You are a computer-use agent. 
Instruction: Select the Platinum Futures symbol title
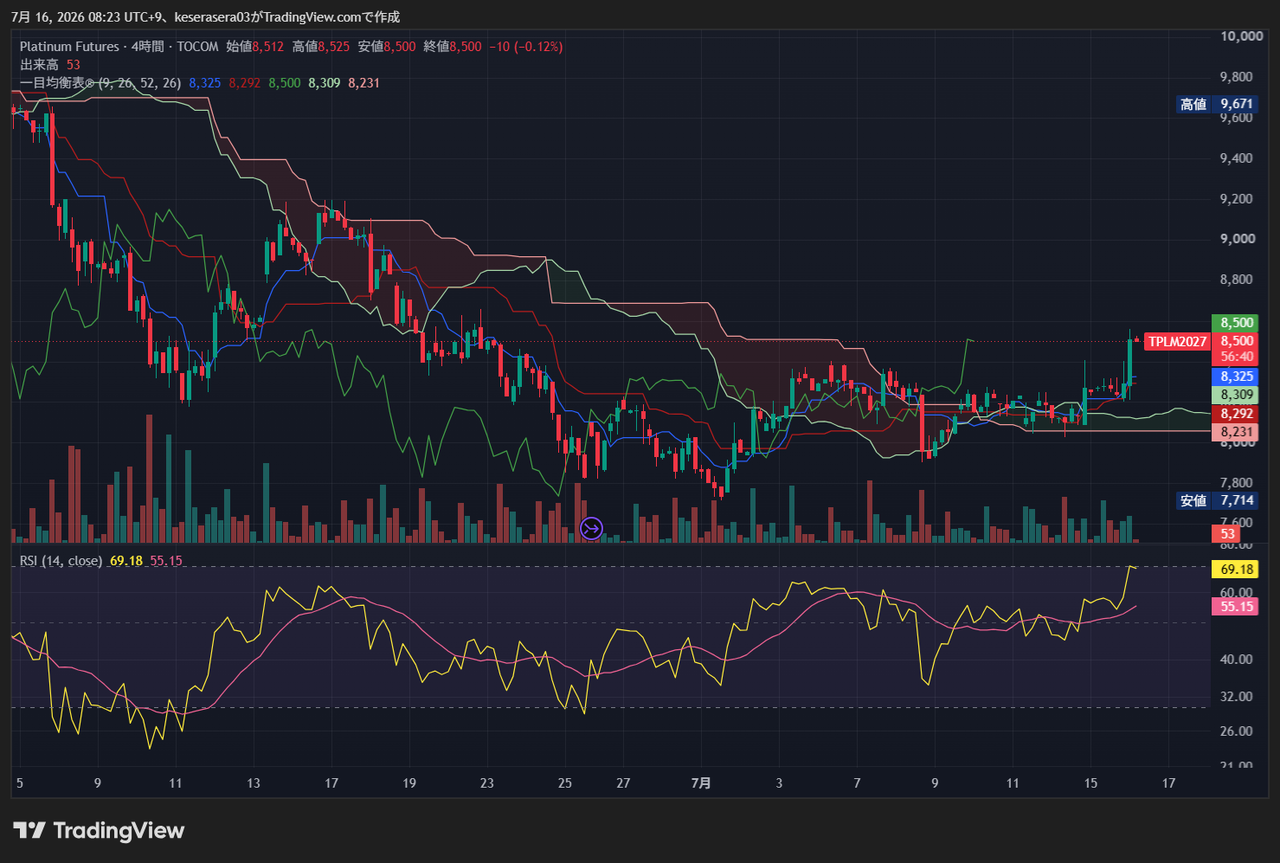pos(69,47)
